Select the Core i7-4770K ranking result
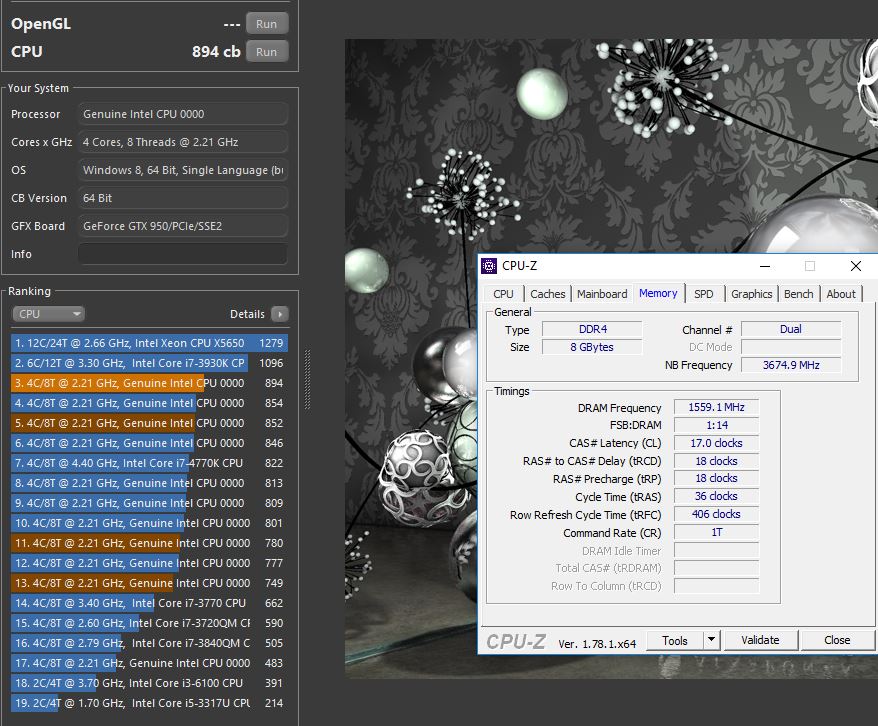This screenshot has height=726, width=878. click(149, 463)
